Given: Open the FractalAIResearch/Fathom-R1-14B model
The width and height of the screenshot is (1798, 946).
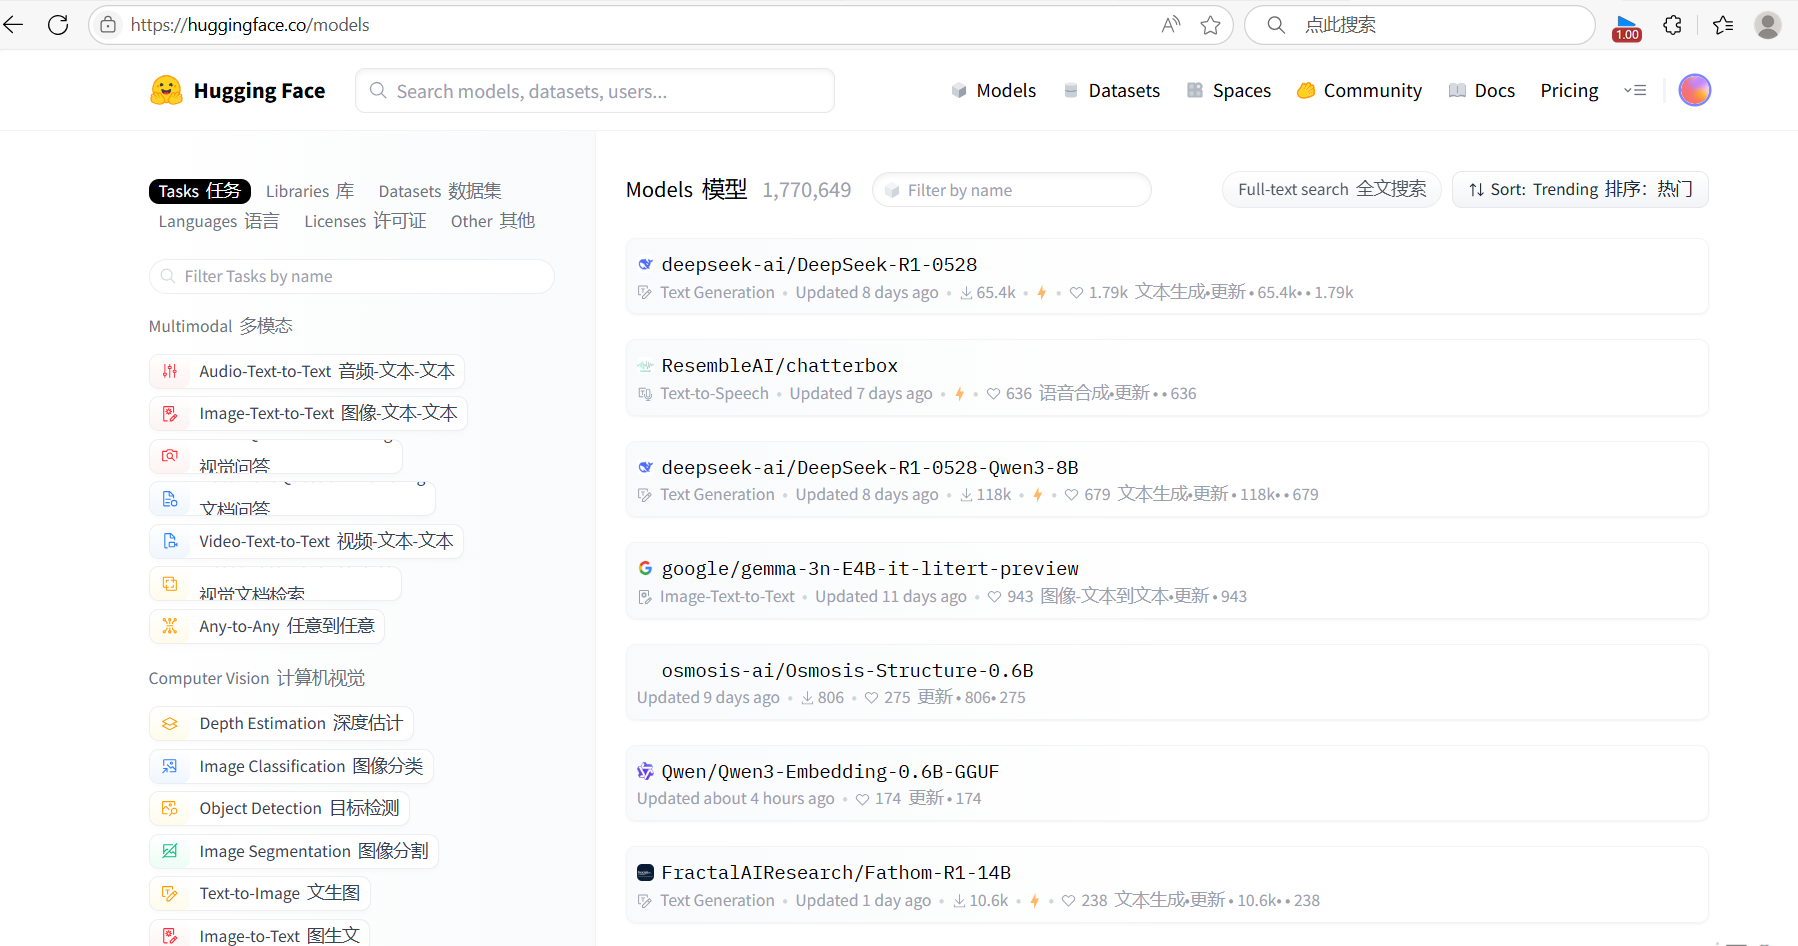Looking at the screenshot, I should point(1167,885).
